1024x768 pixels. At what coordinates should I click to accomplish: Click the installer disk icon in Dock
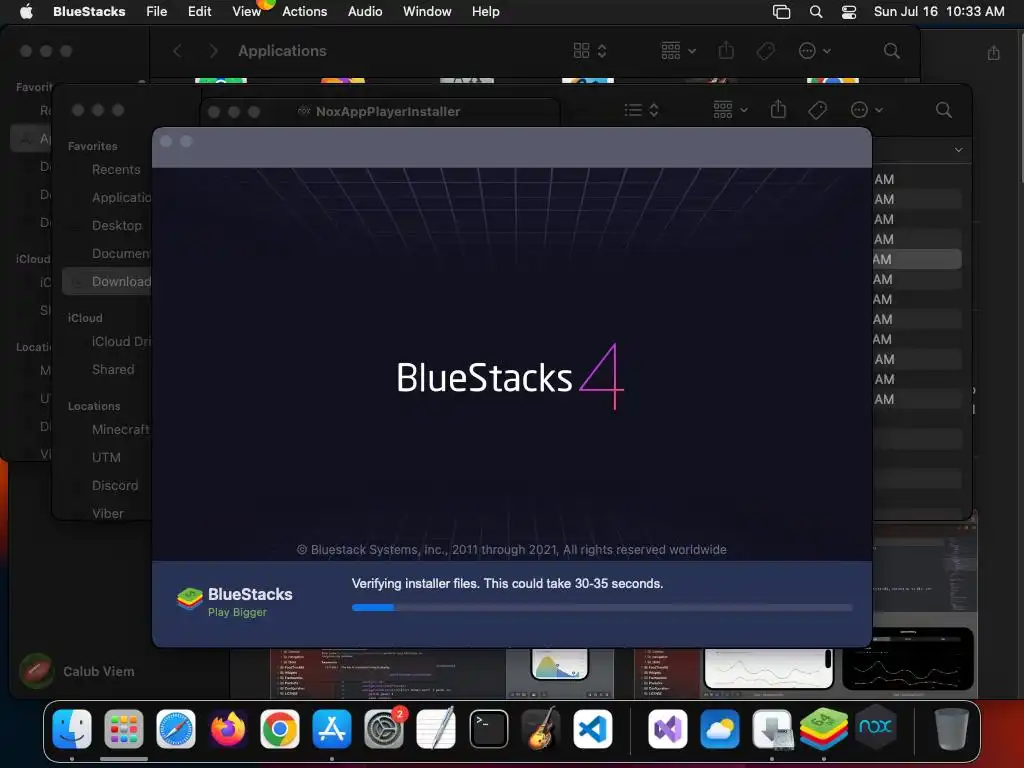772,729
